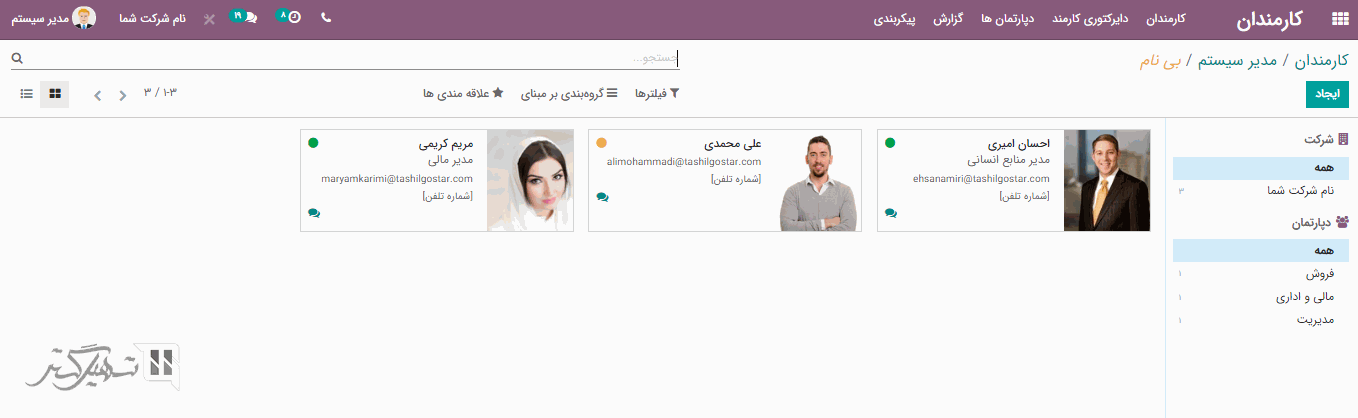Image resolution: width=1358 pixels, height=418 pixels.
Task: Switch to list view
Action: coord(26,94)
